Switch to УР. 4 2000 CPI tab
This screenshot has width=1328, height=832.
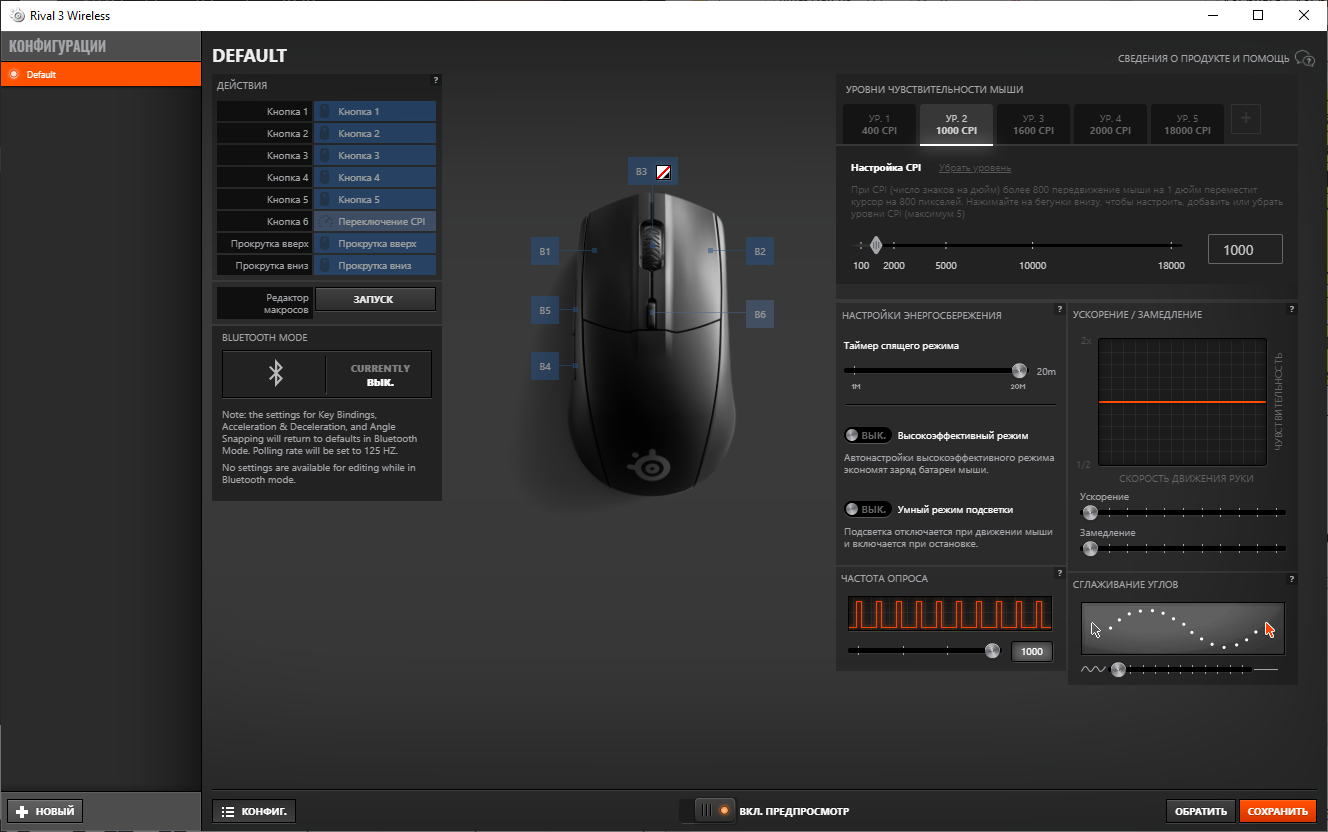tap(1110, 124)
